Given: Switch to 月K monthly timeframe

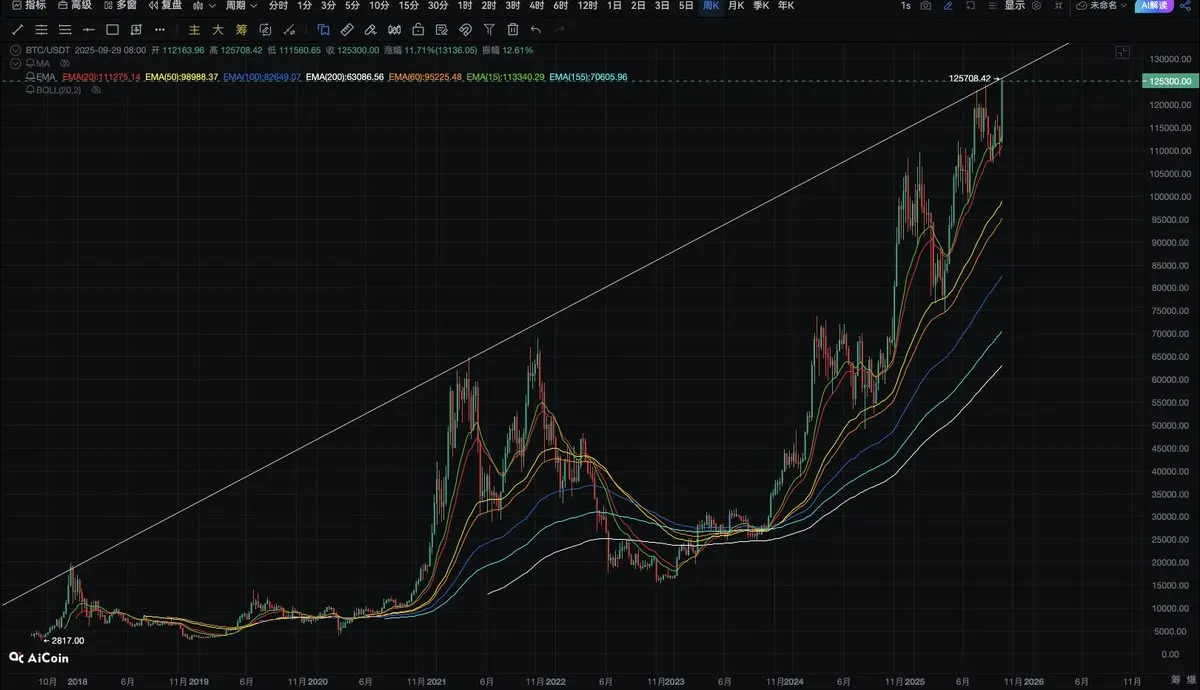Looking at the screenshot, I should click(736, 6).
